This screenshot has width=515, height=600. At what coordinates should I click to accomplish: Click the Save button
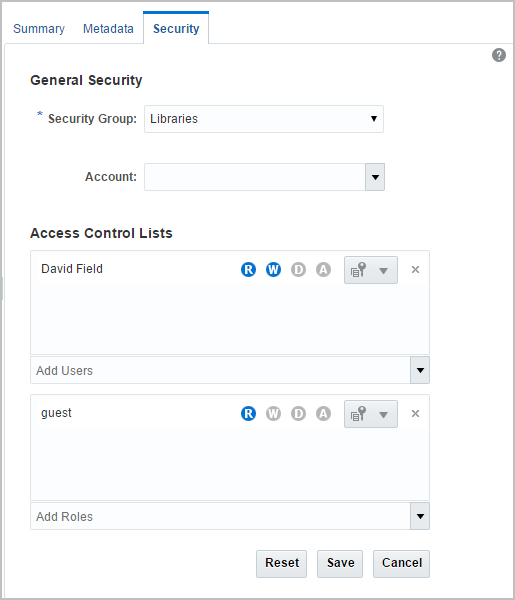(340, 564)
